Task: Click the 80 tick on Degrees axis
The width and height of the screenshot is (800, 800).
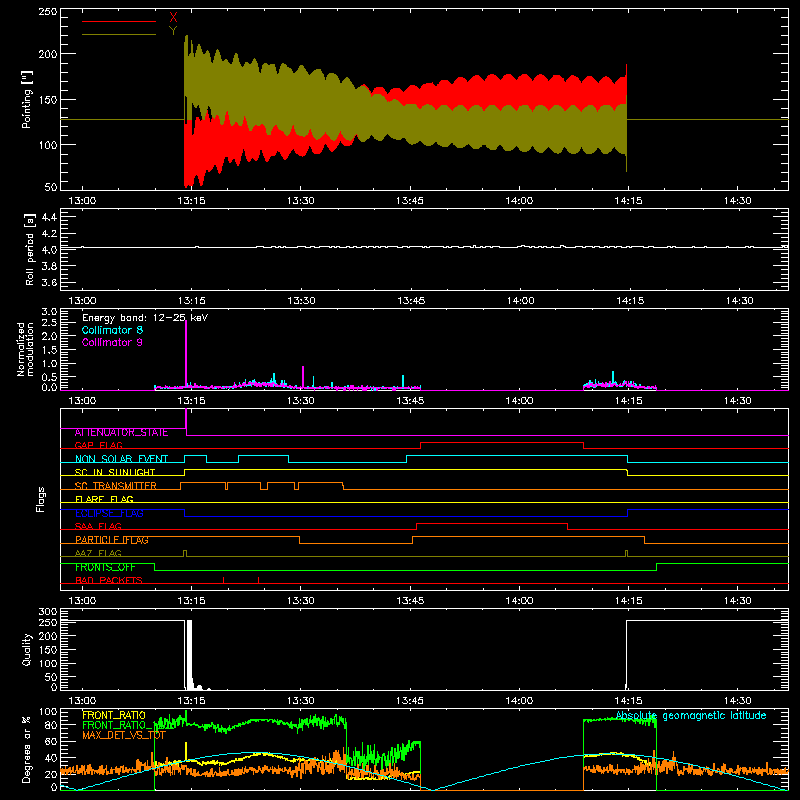Action: pyautogui.click(x=51, y=725)
